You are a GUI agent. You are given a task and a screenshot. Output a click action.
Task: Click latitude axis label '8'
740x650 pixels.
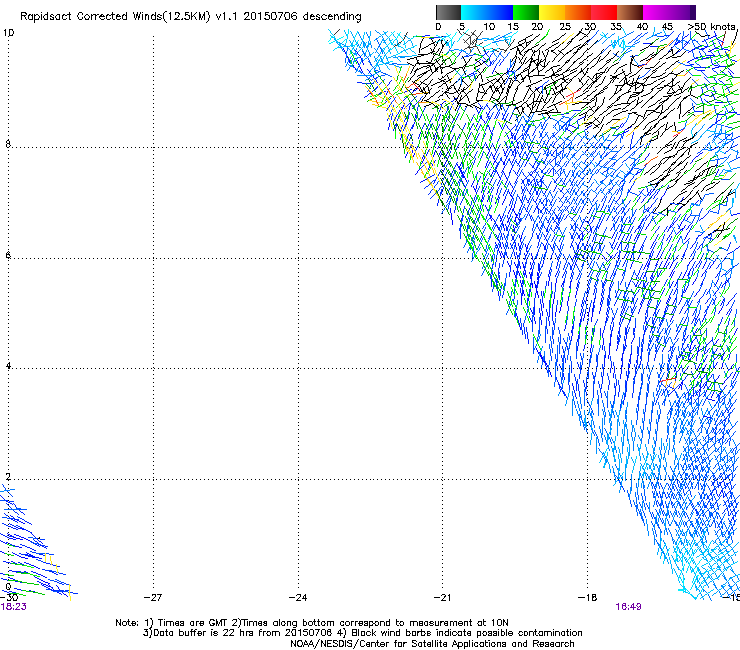(8, 144)
